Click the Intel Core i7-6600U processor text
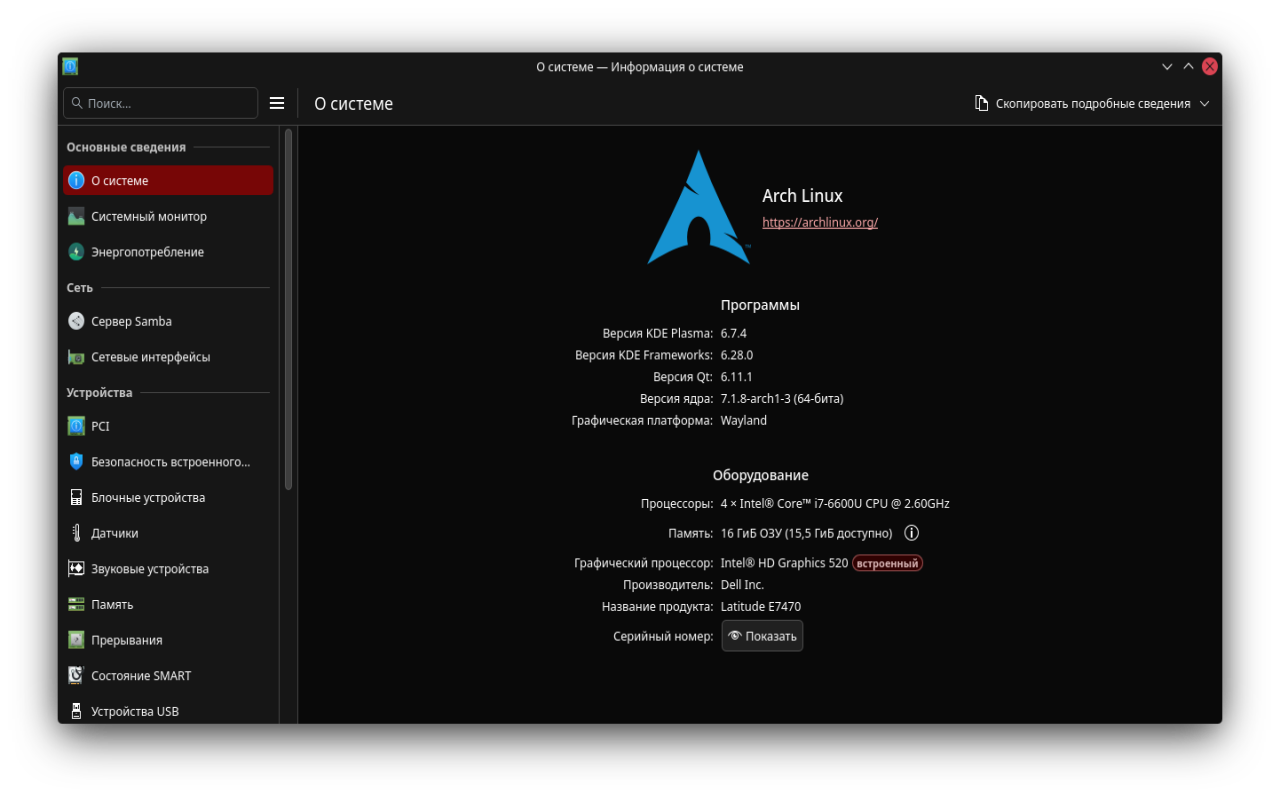Viewport: 1280px width, 800px height. pyautogui.click(x=835, y=504)
